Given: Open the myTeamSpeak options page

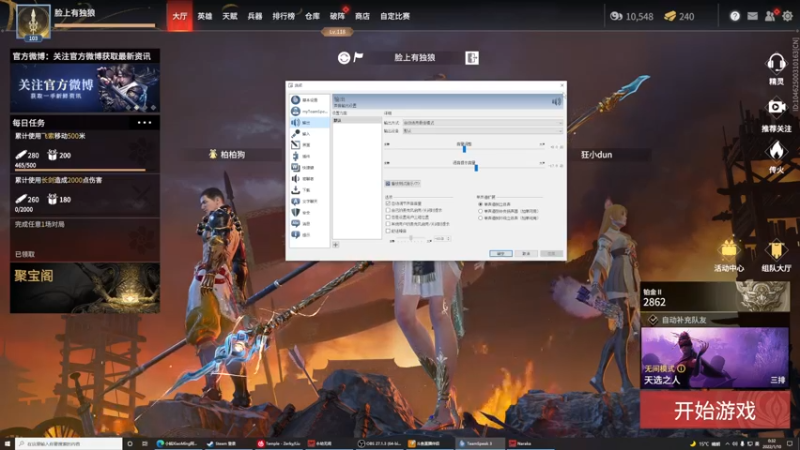Looking at the screenshot, I should tap(308, 111).
